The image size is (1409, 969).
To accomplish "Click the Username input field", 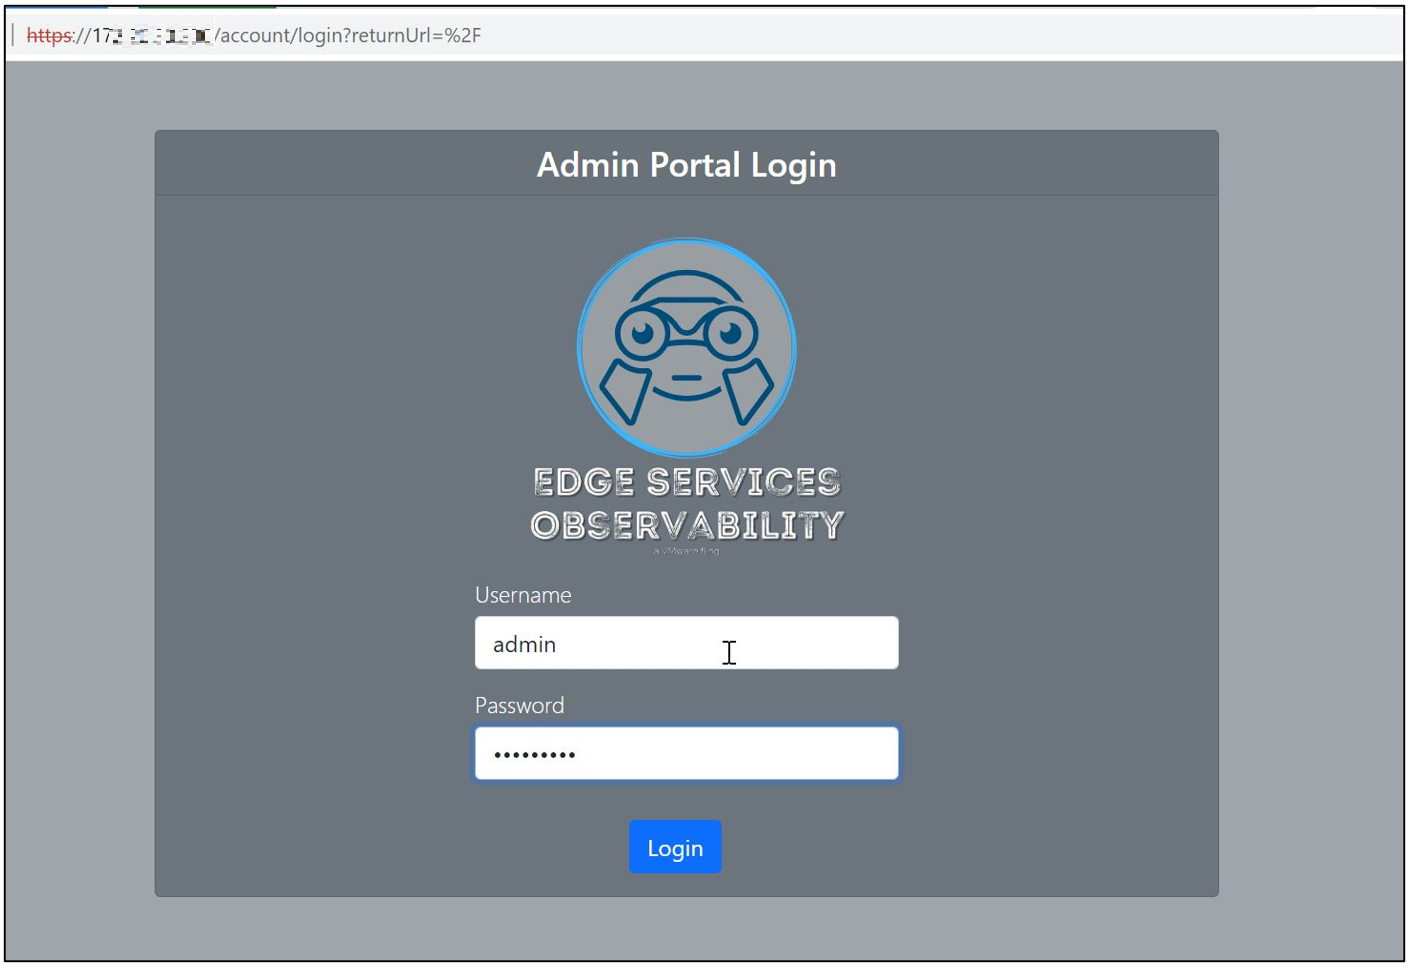I will (x=686, y=643).
